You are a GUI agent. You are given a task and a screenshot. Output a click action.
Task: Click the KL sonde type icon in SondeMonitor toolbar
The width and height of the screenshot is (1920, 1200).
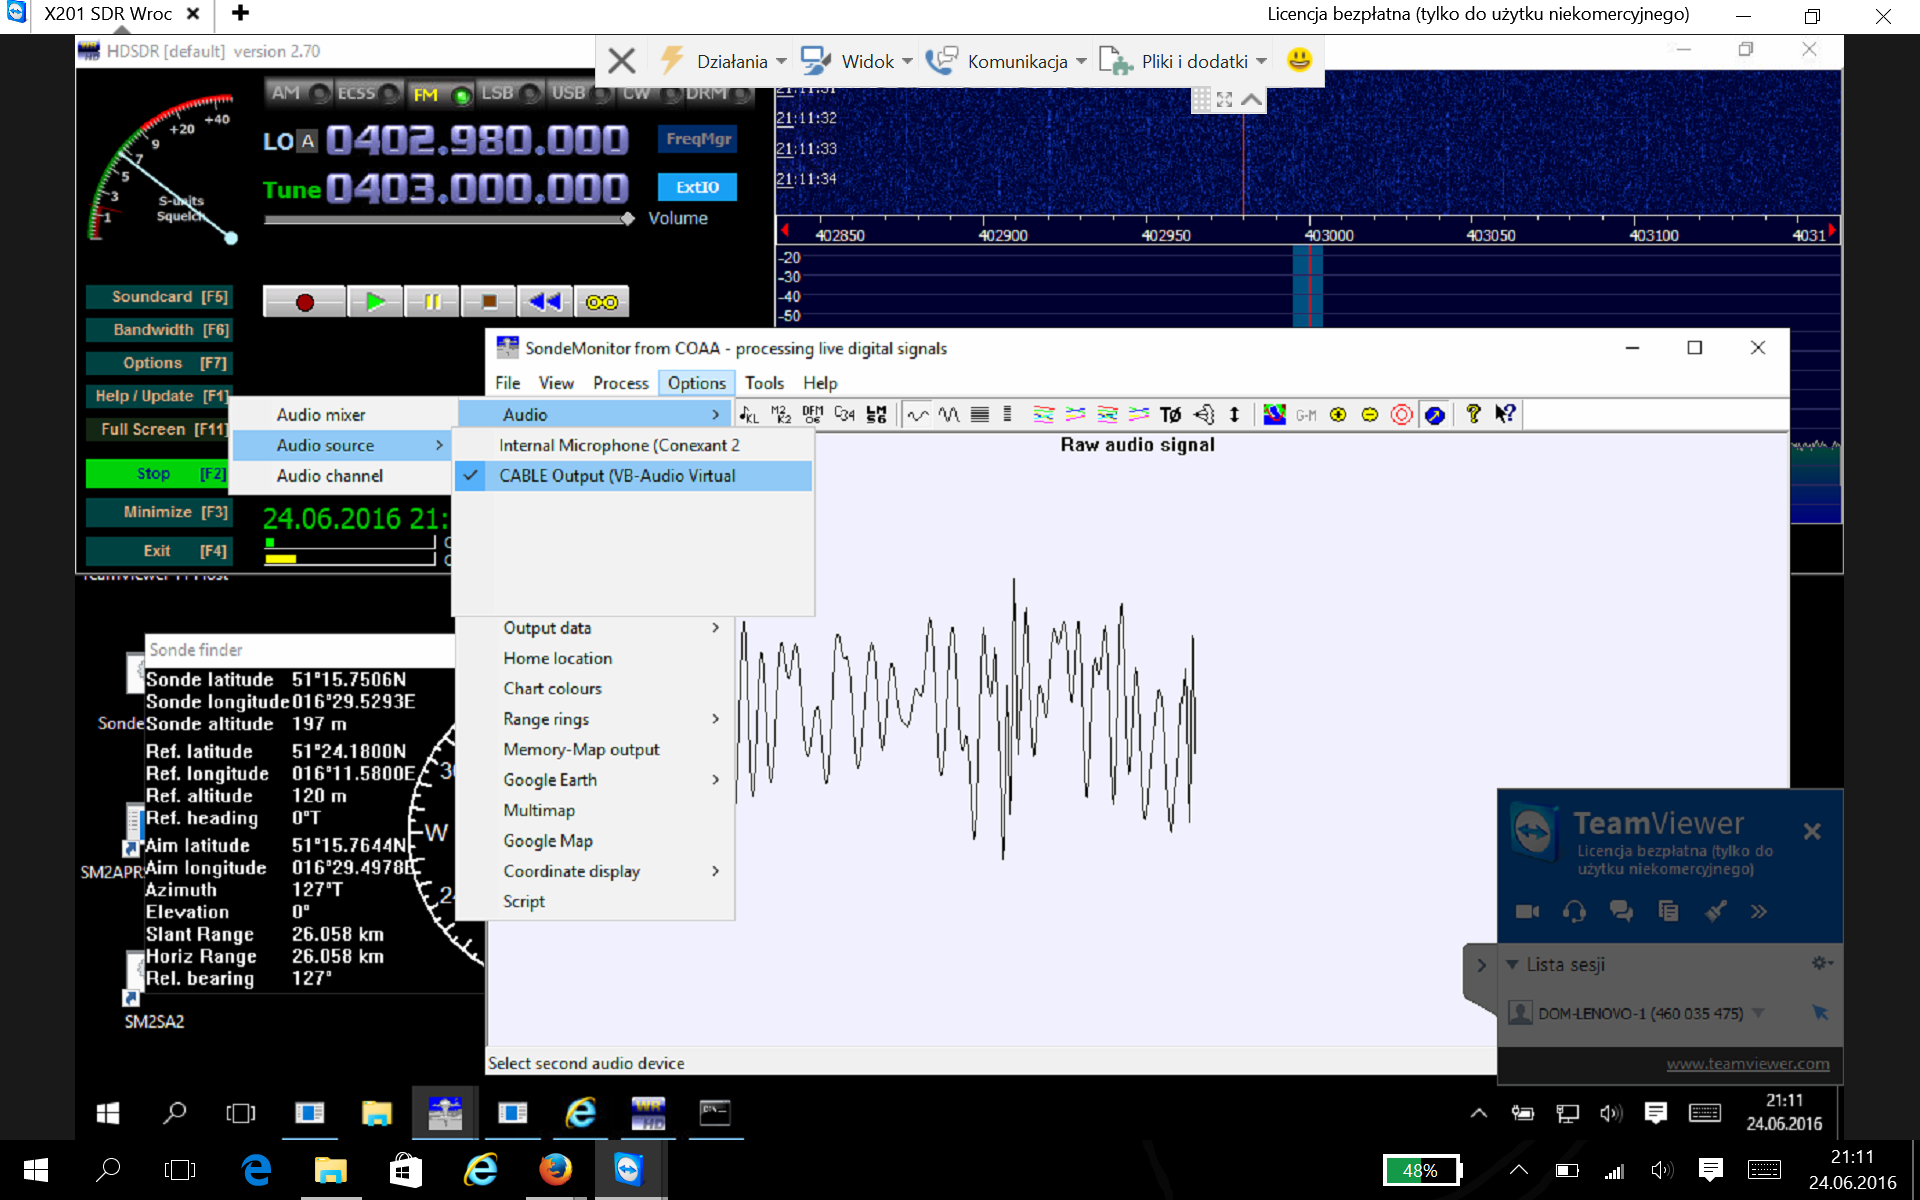(x=749, y=414)
